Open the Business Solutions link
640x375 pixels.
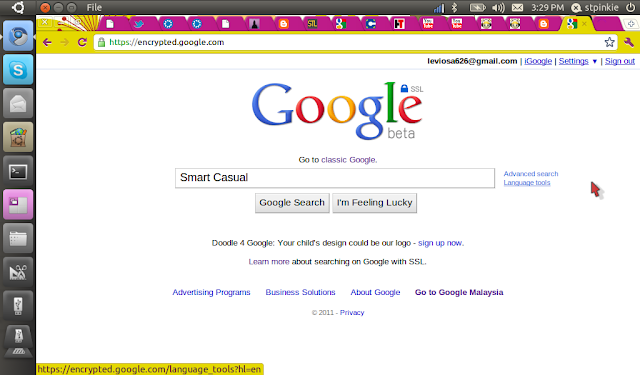click(300, 293)
